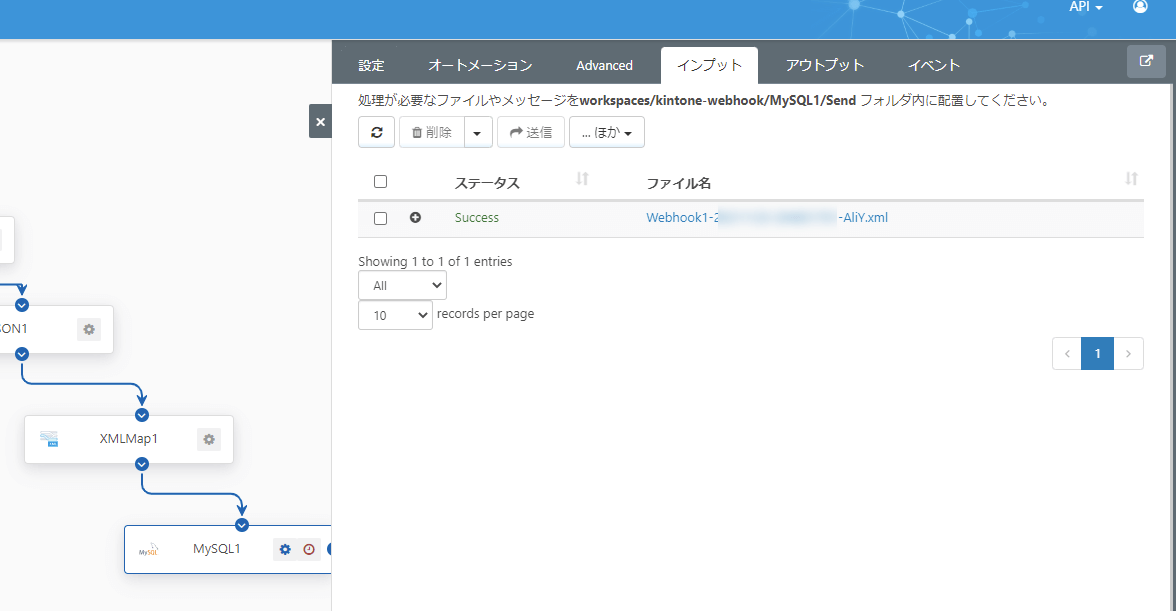This screenshot has width=1176, height=611.
Task: Click the JSON1 connector gear icon
Action: pos(89,329)
